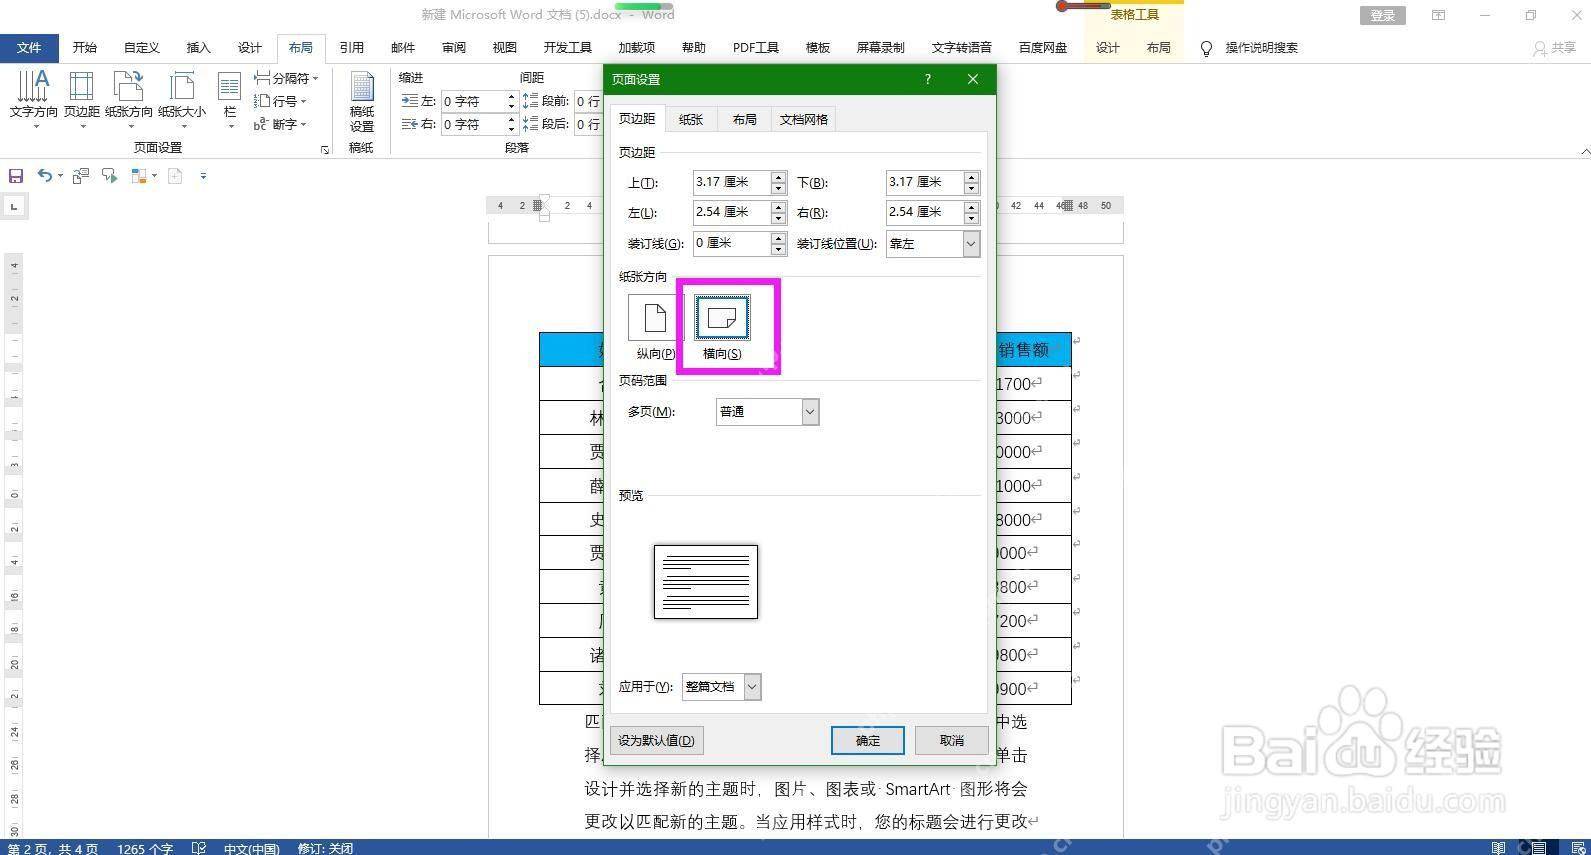Screen dimensions: 1591x855
Task: Open the page setup dialog launcher arrow
Action: pos(324,150)
